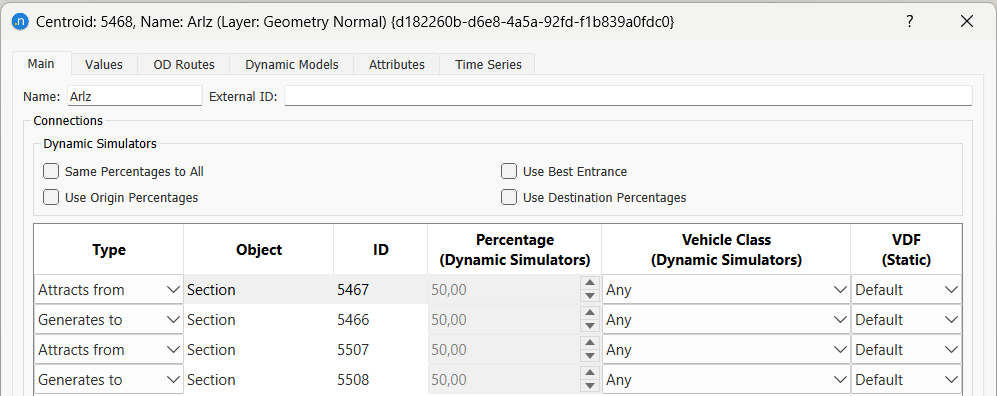Open the Dynamic Models tab
Screen dimensions: 997x396
click(292, 64)
